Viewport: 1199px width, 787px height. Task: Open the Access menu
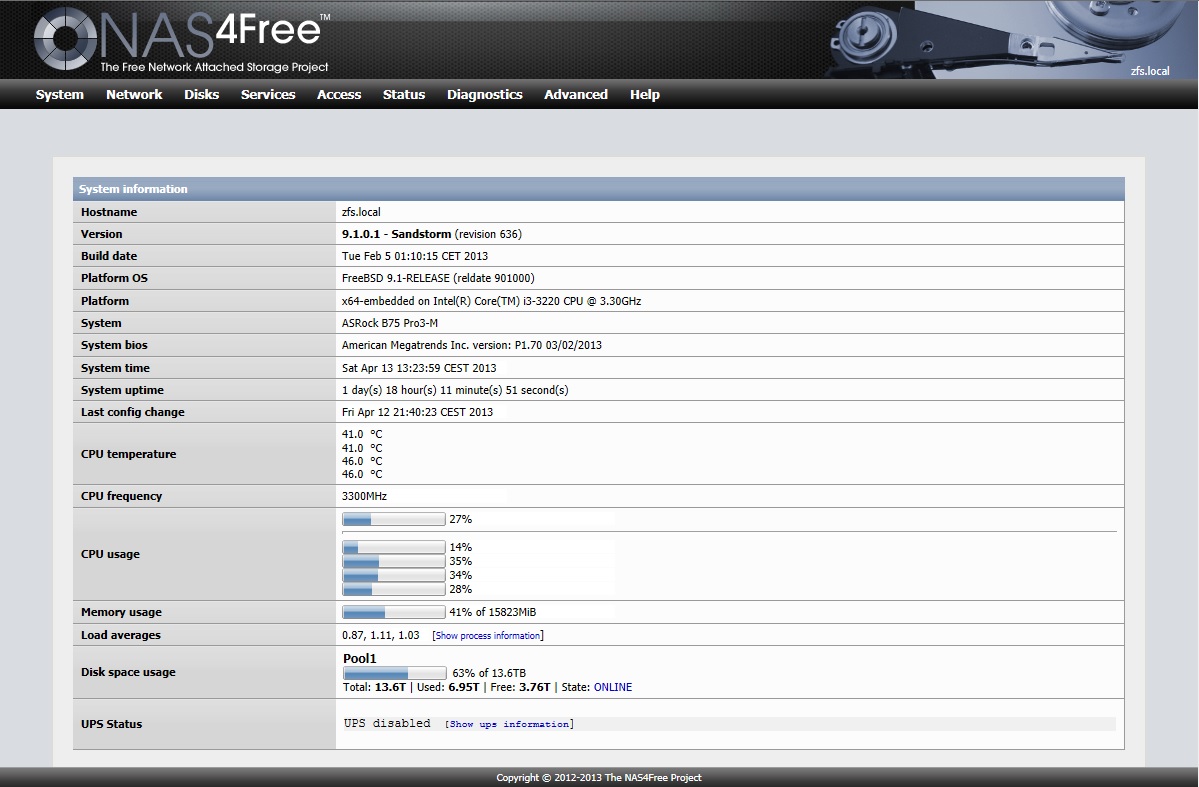pyautogui.click(x=339, y=95)
